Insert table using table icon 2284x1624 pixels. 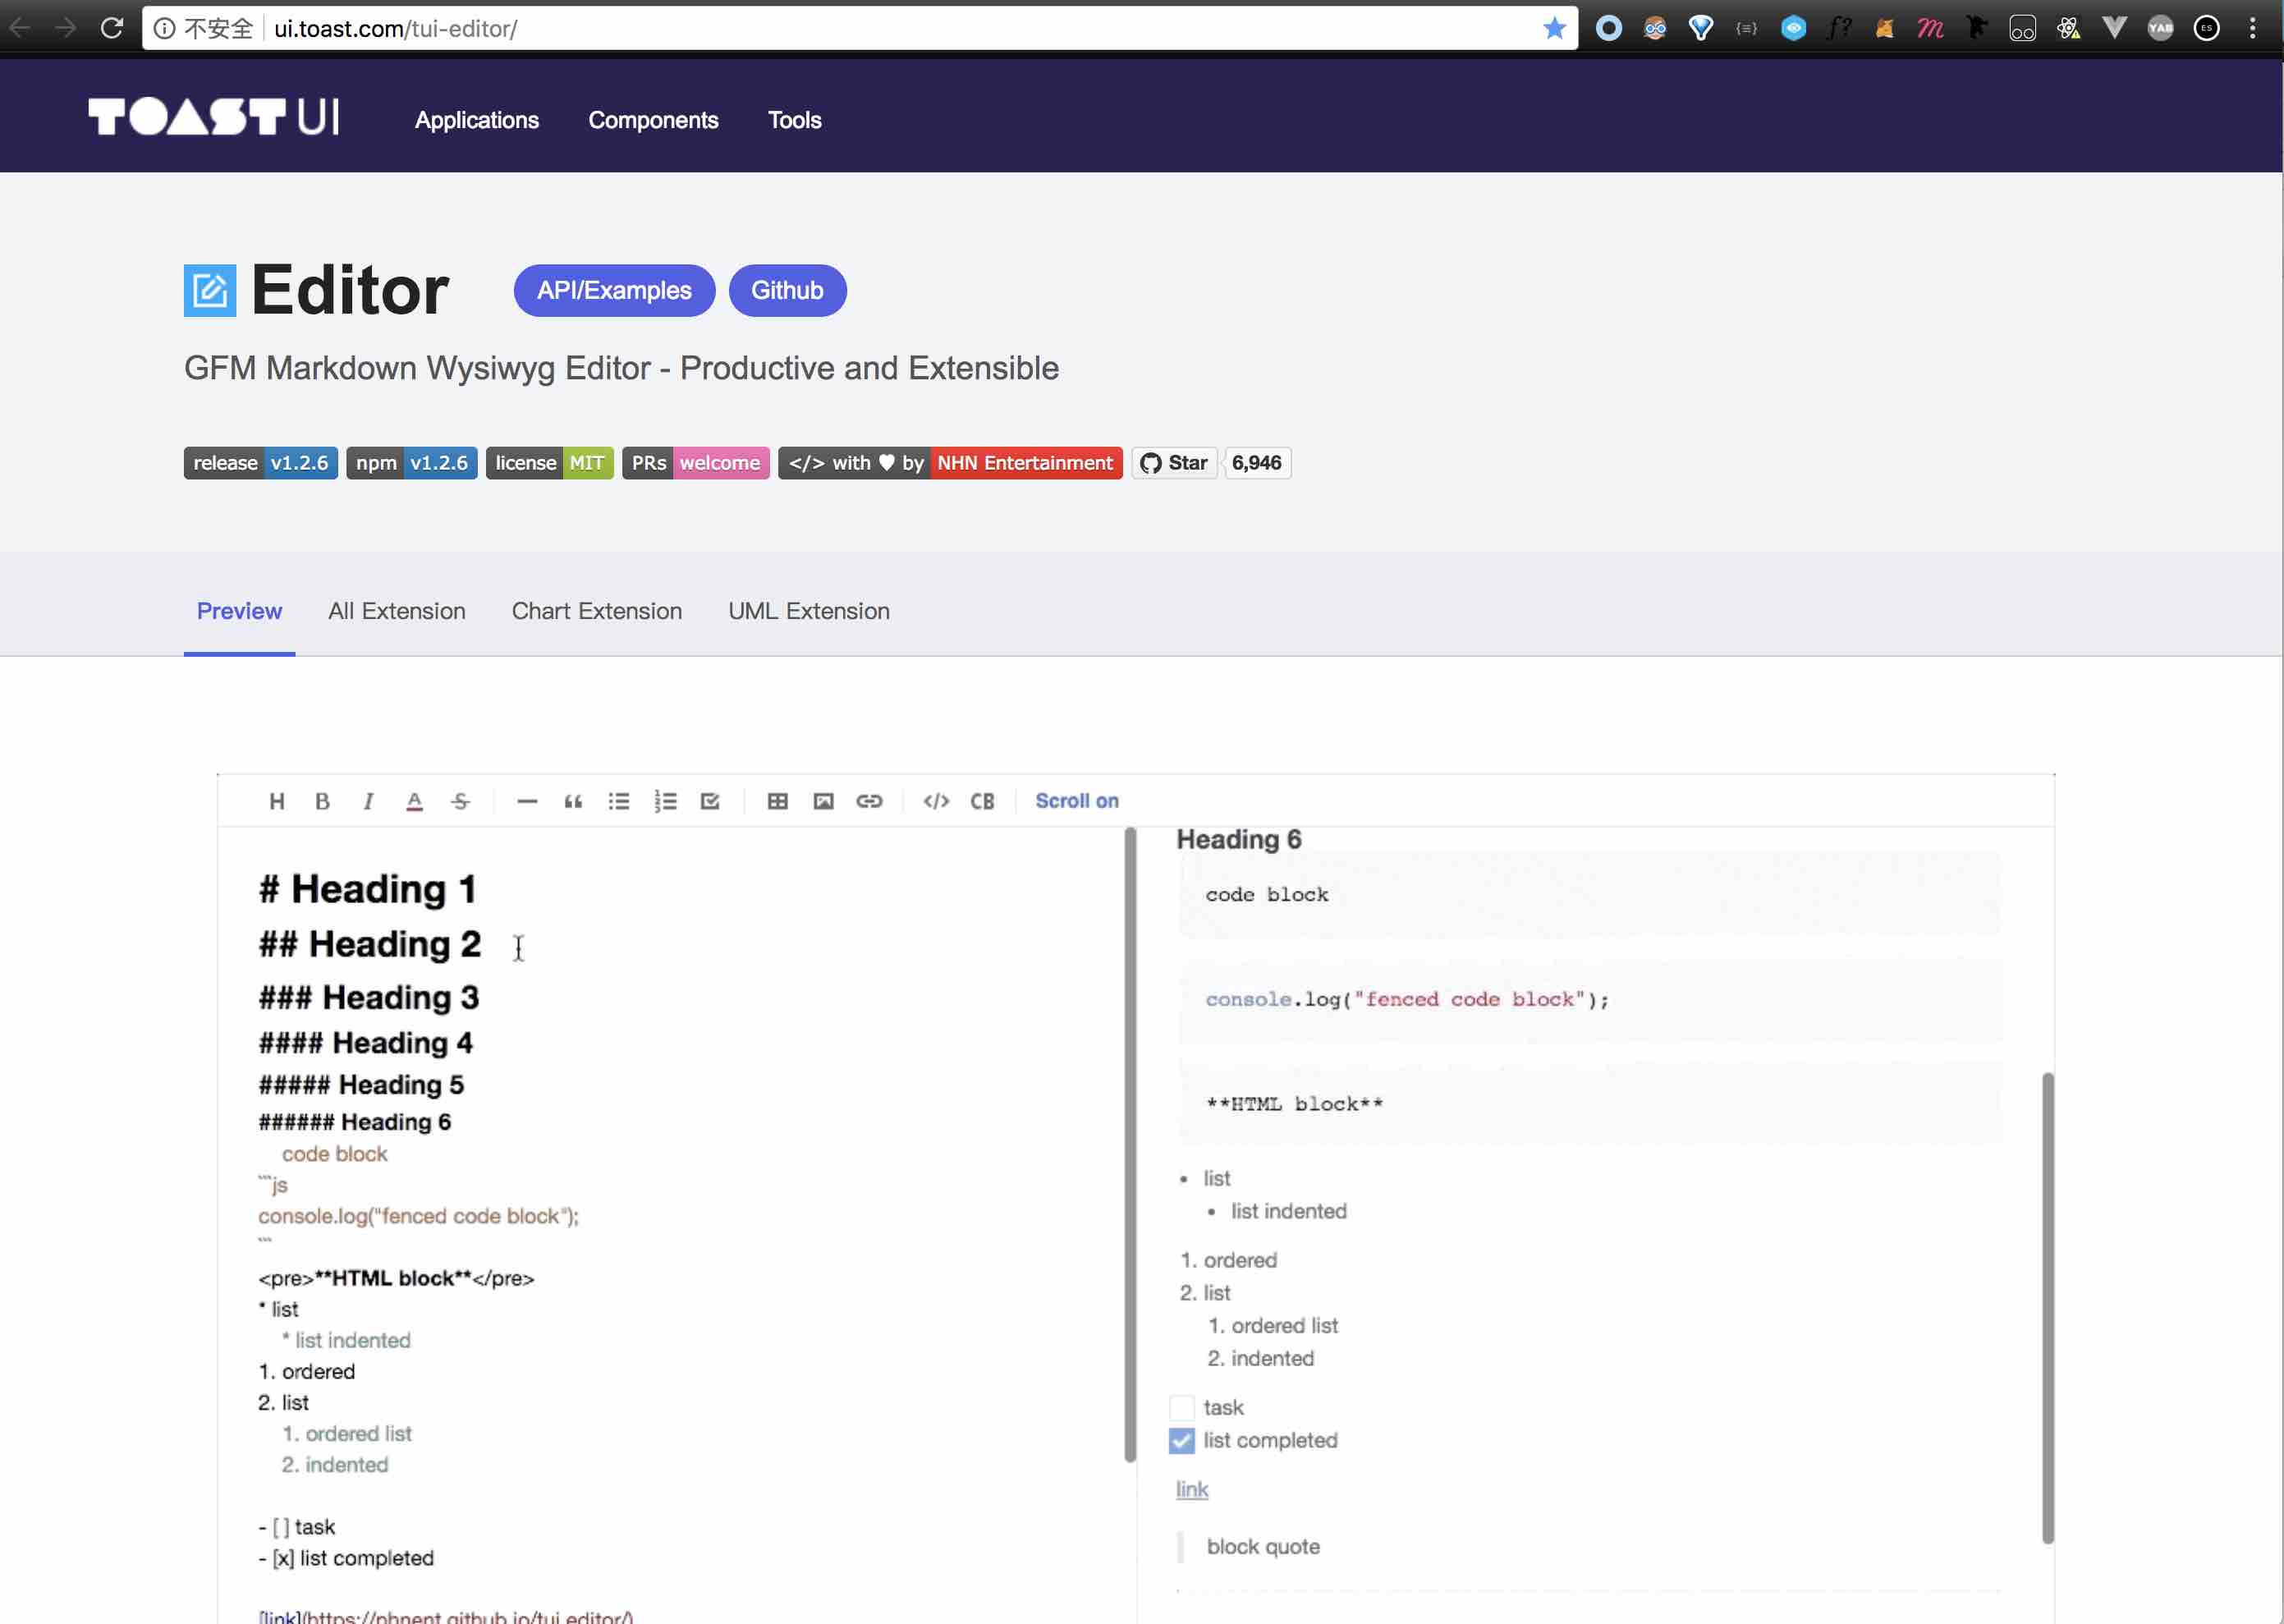777,801
